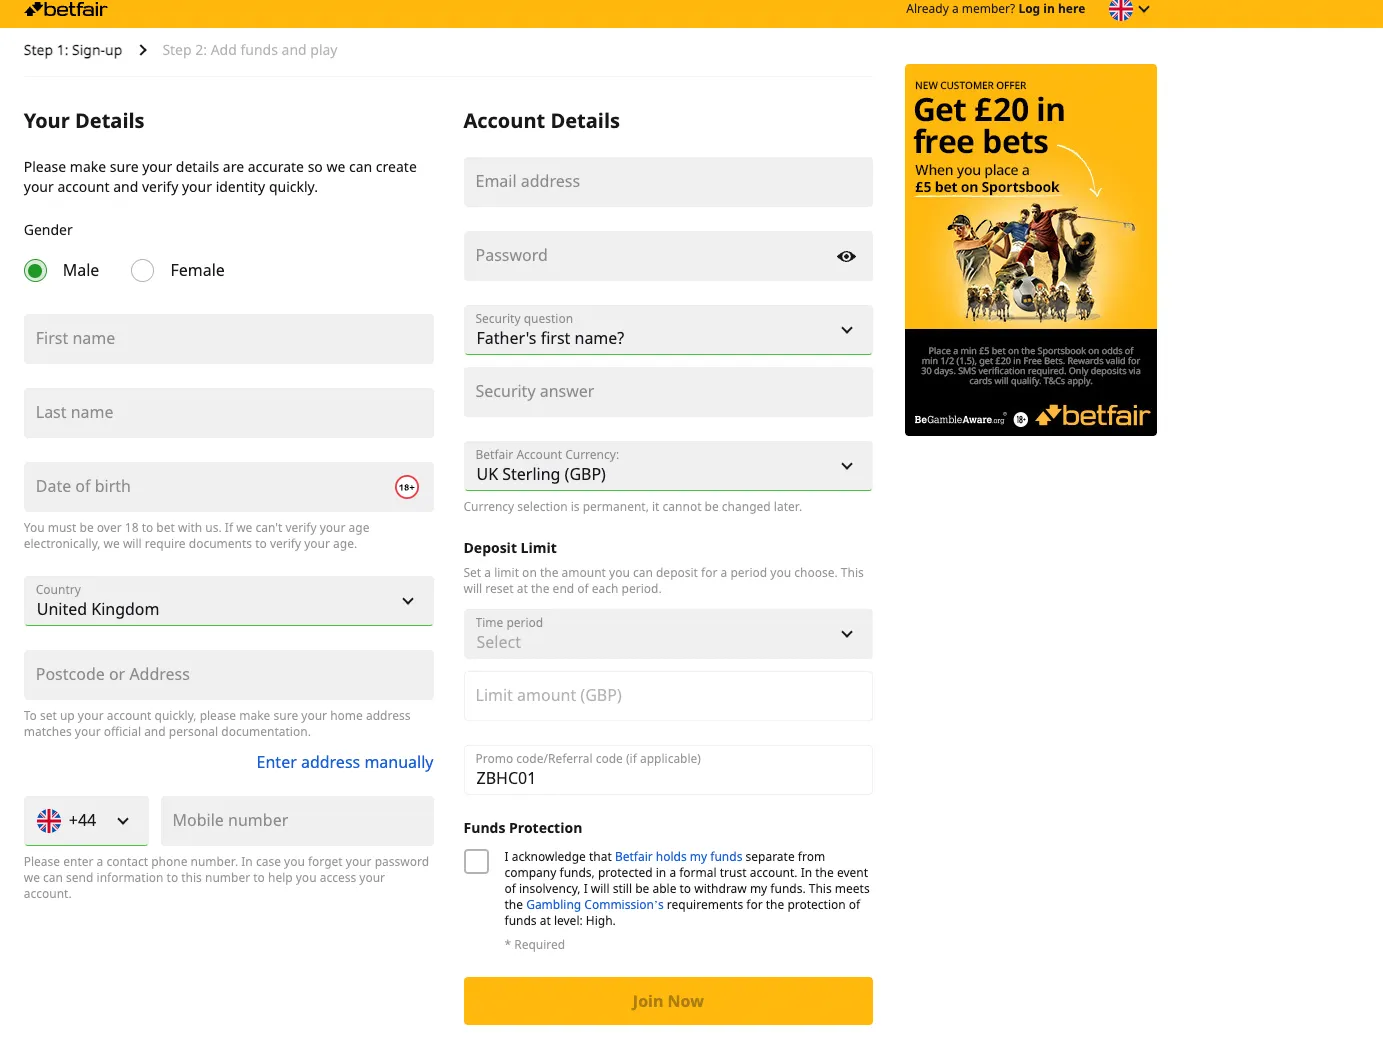Image resolution: width=1383 pixels, height=1038 pixels.
Task: Click the Promo code field containing ZBHC01
Action: pos(668,770)
